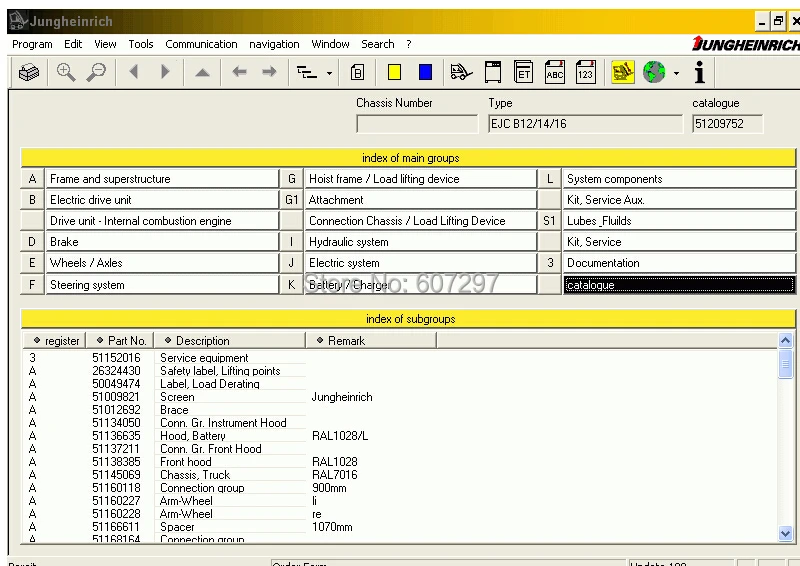The image size is (800, 566).
Task: Click the ABC text search icon
Action: 555,72
